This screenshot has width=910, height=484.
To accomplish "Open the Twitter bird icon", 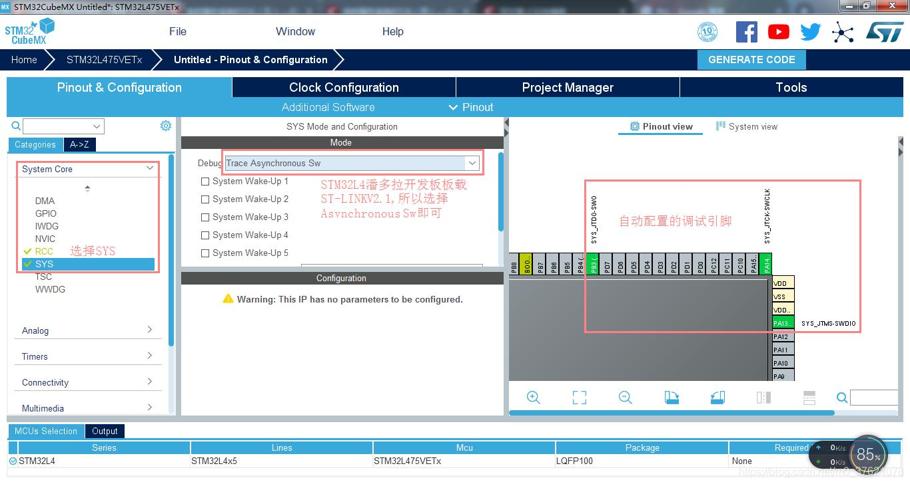I will (x=810, y=32).
